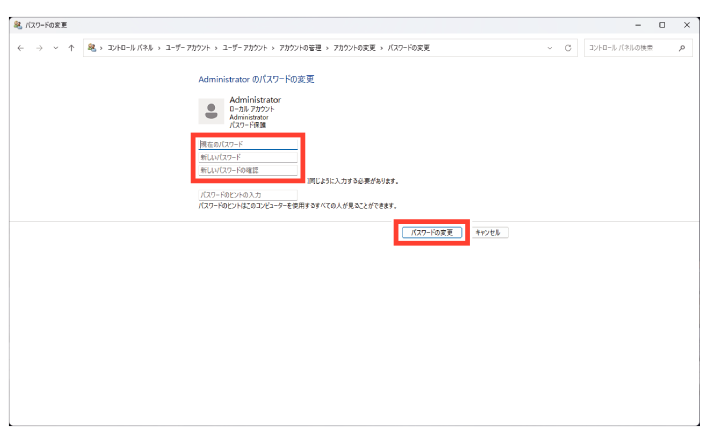This screenshot has width=708, height=443.
Task: Click the パスワードの変更 button
Action: point(432,233)
